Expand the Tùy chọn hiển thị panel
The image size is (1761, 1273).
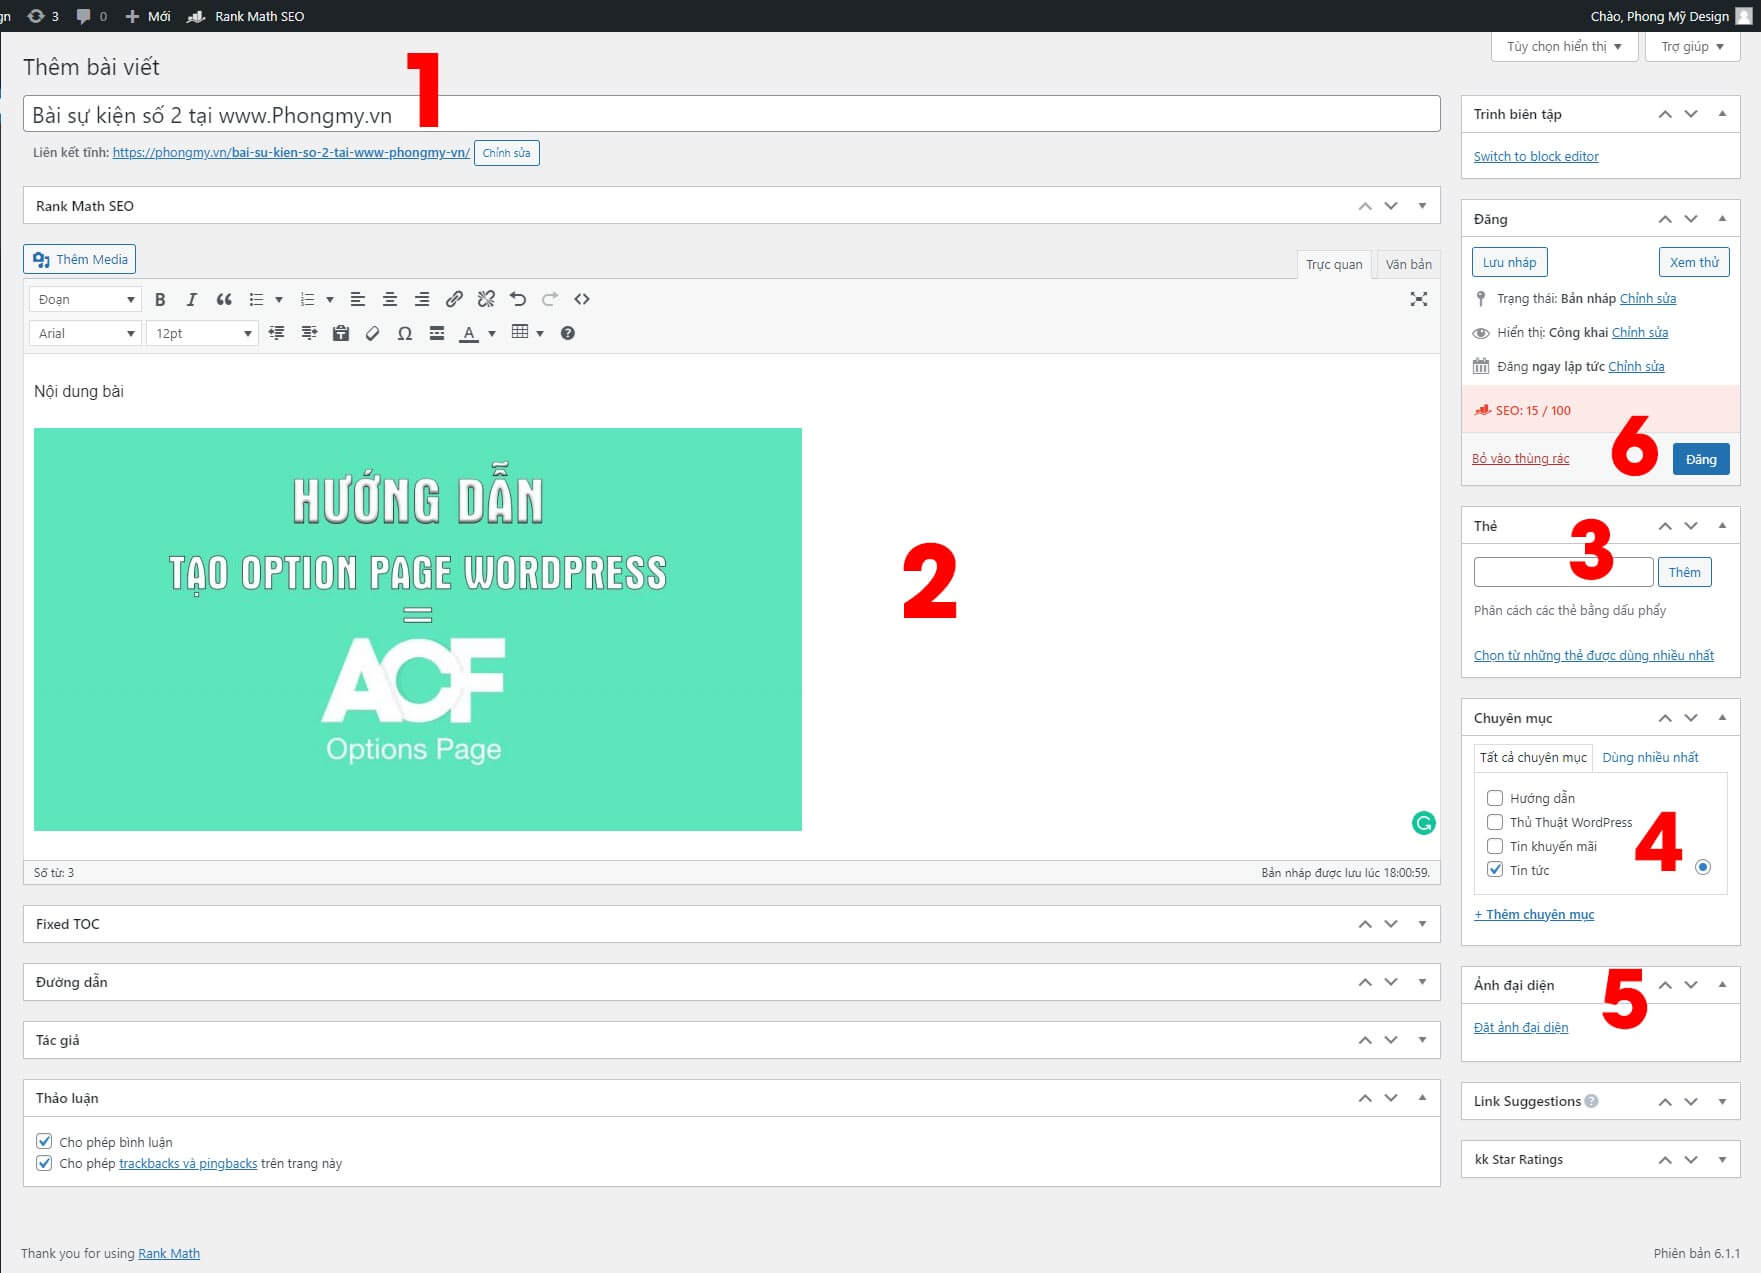1563,46
